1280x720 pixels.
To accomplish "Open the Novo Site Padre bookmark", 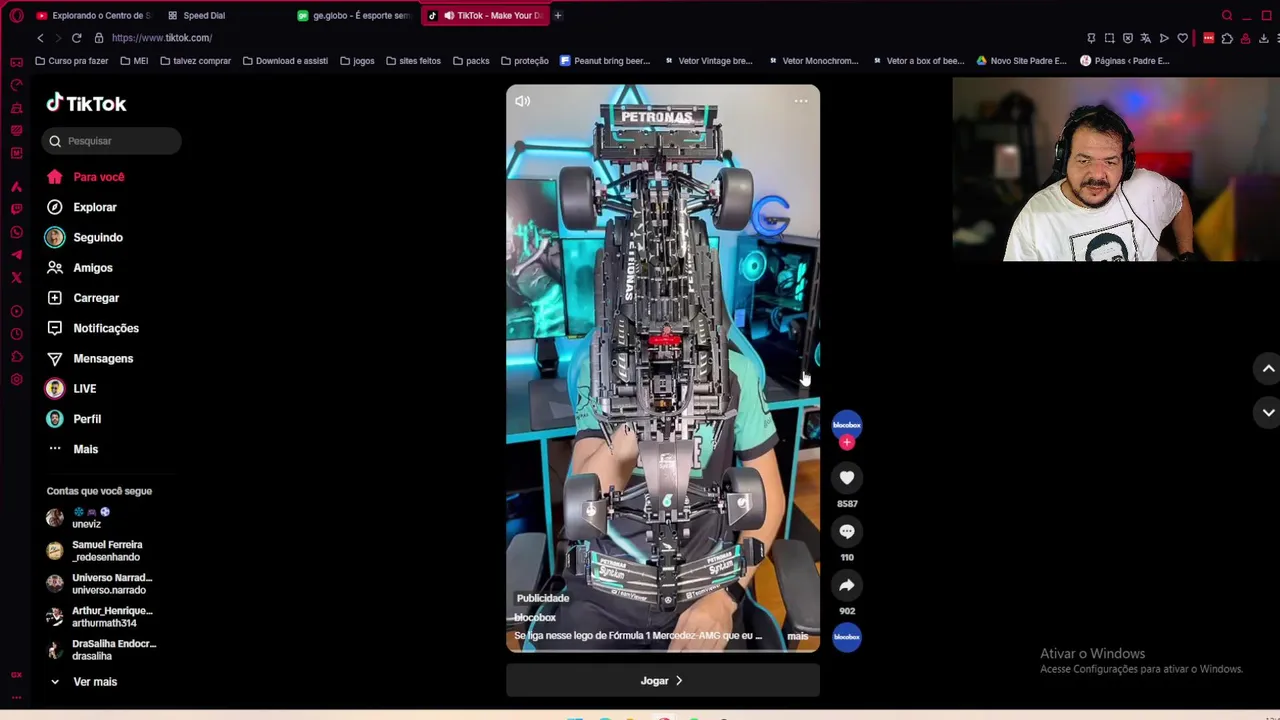I will pyautogui.click(x=1021, y=61).
